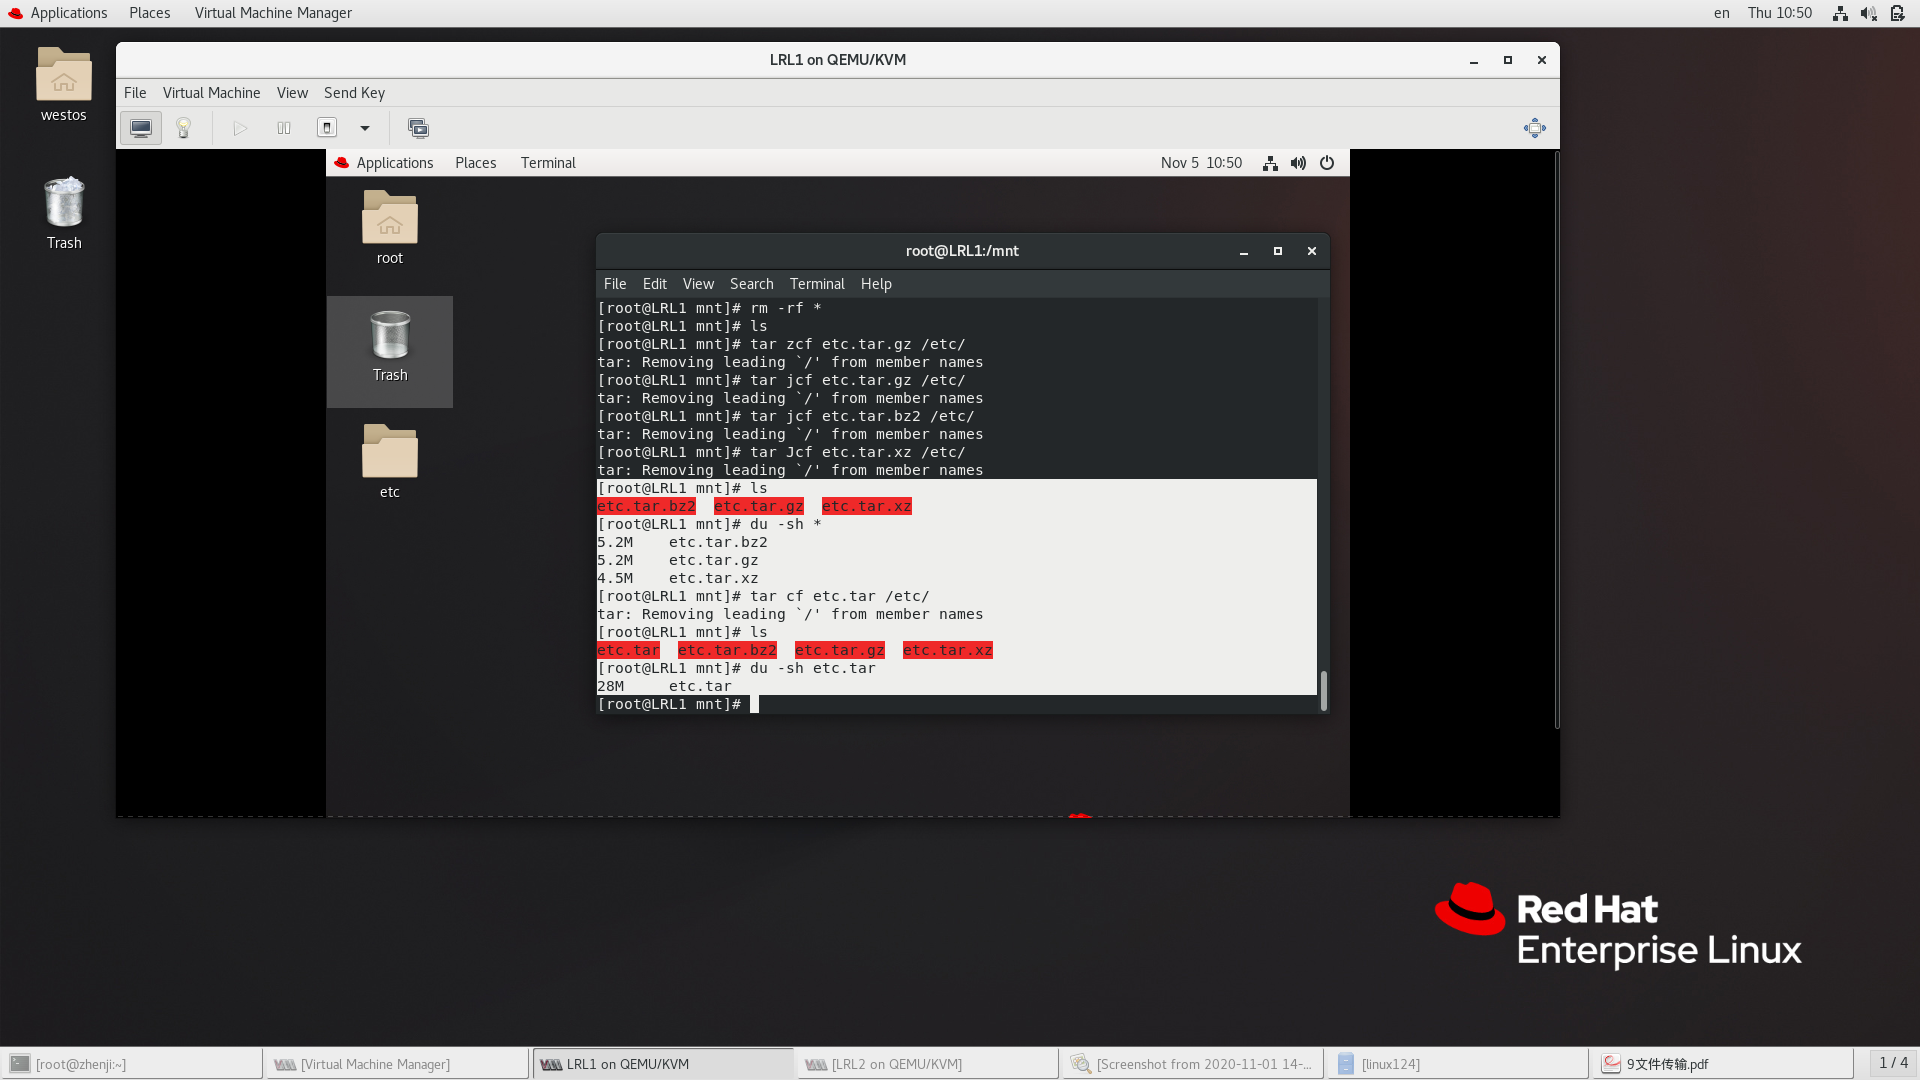
Task: Show virtual hardware details (lightbulb icon)
Action: (x=183, y=128)
